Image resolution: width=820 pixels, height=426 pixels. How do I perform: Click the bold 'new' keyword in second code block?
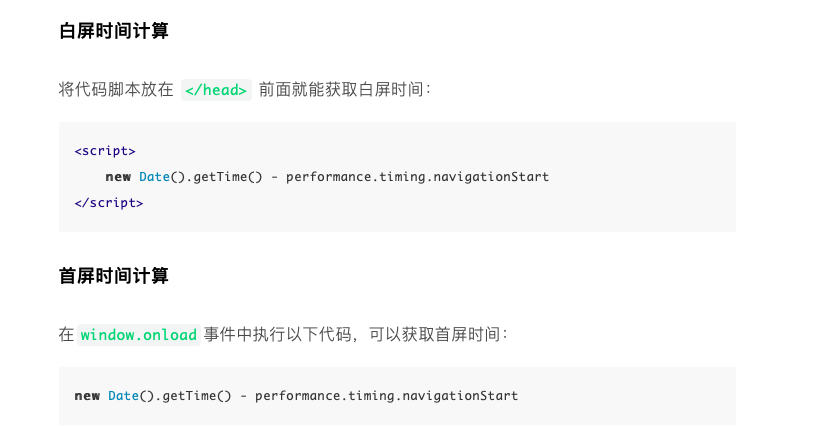tap(87, 396)
